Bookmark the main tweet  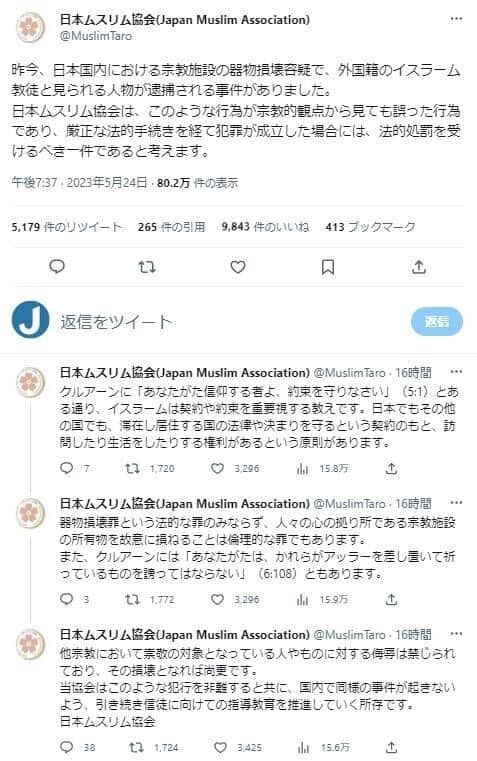click(x=328, y=266)
